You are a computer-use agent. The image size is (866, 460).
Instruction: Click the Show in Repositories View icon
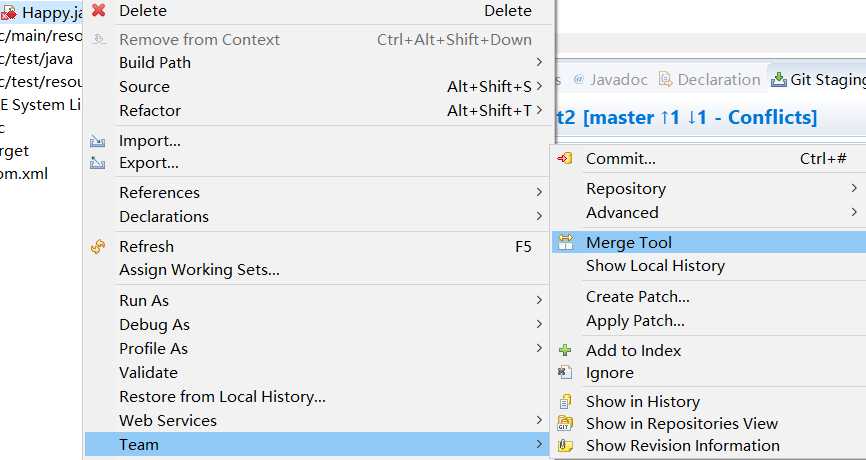click(x=565, y=424)
